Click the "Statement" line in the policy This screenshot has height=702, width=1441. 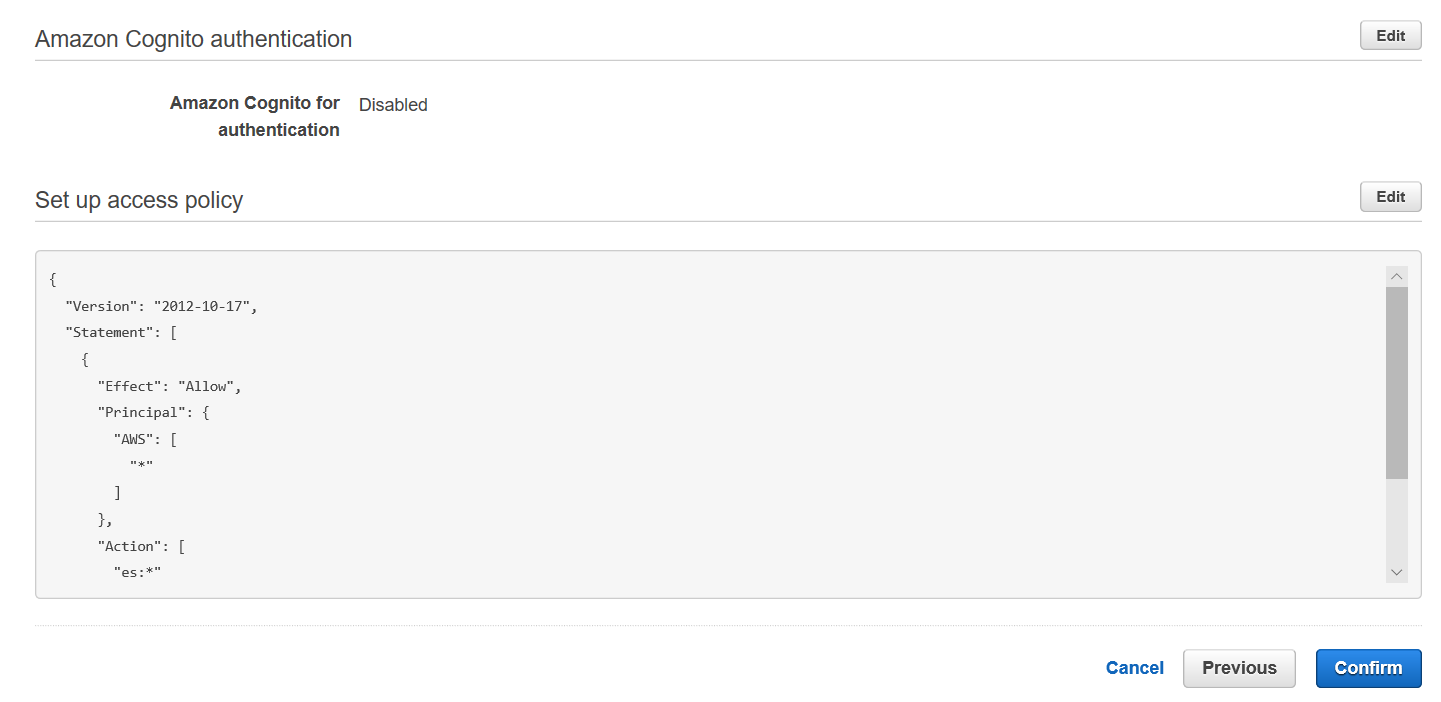[x=120, y=333]
